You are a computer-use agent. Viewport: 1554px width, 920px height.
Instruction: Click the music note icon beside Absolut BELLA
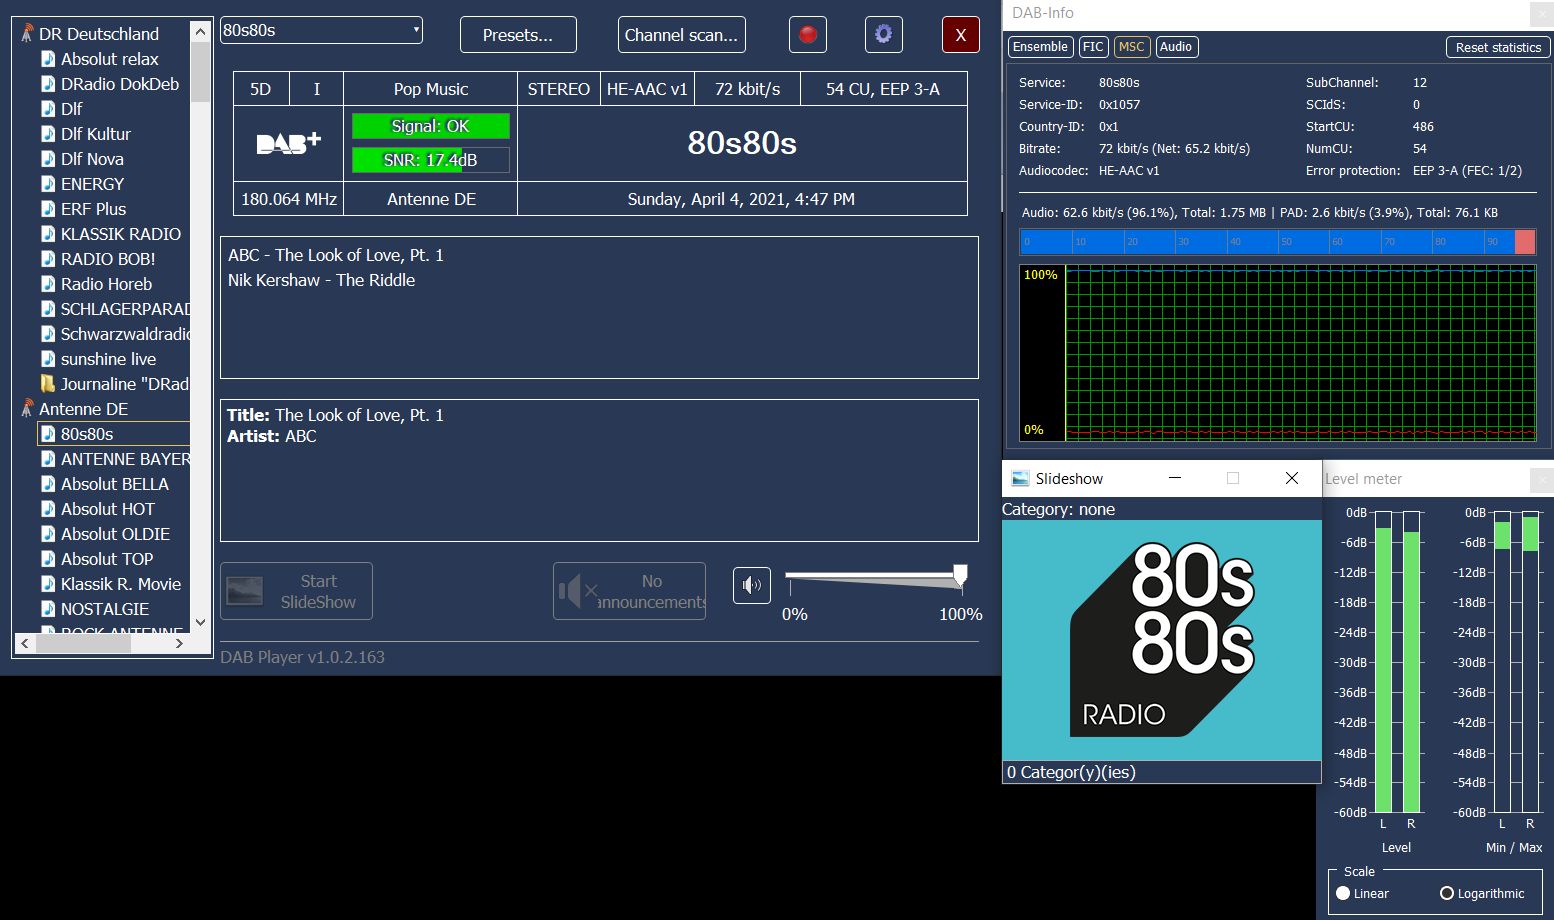48,484
